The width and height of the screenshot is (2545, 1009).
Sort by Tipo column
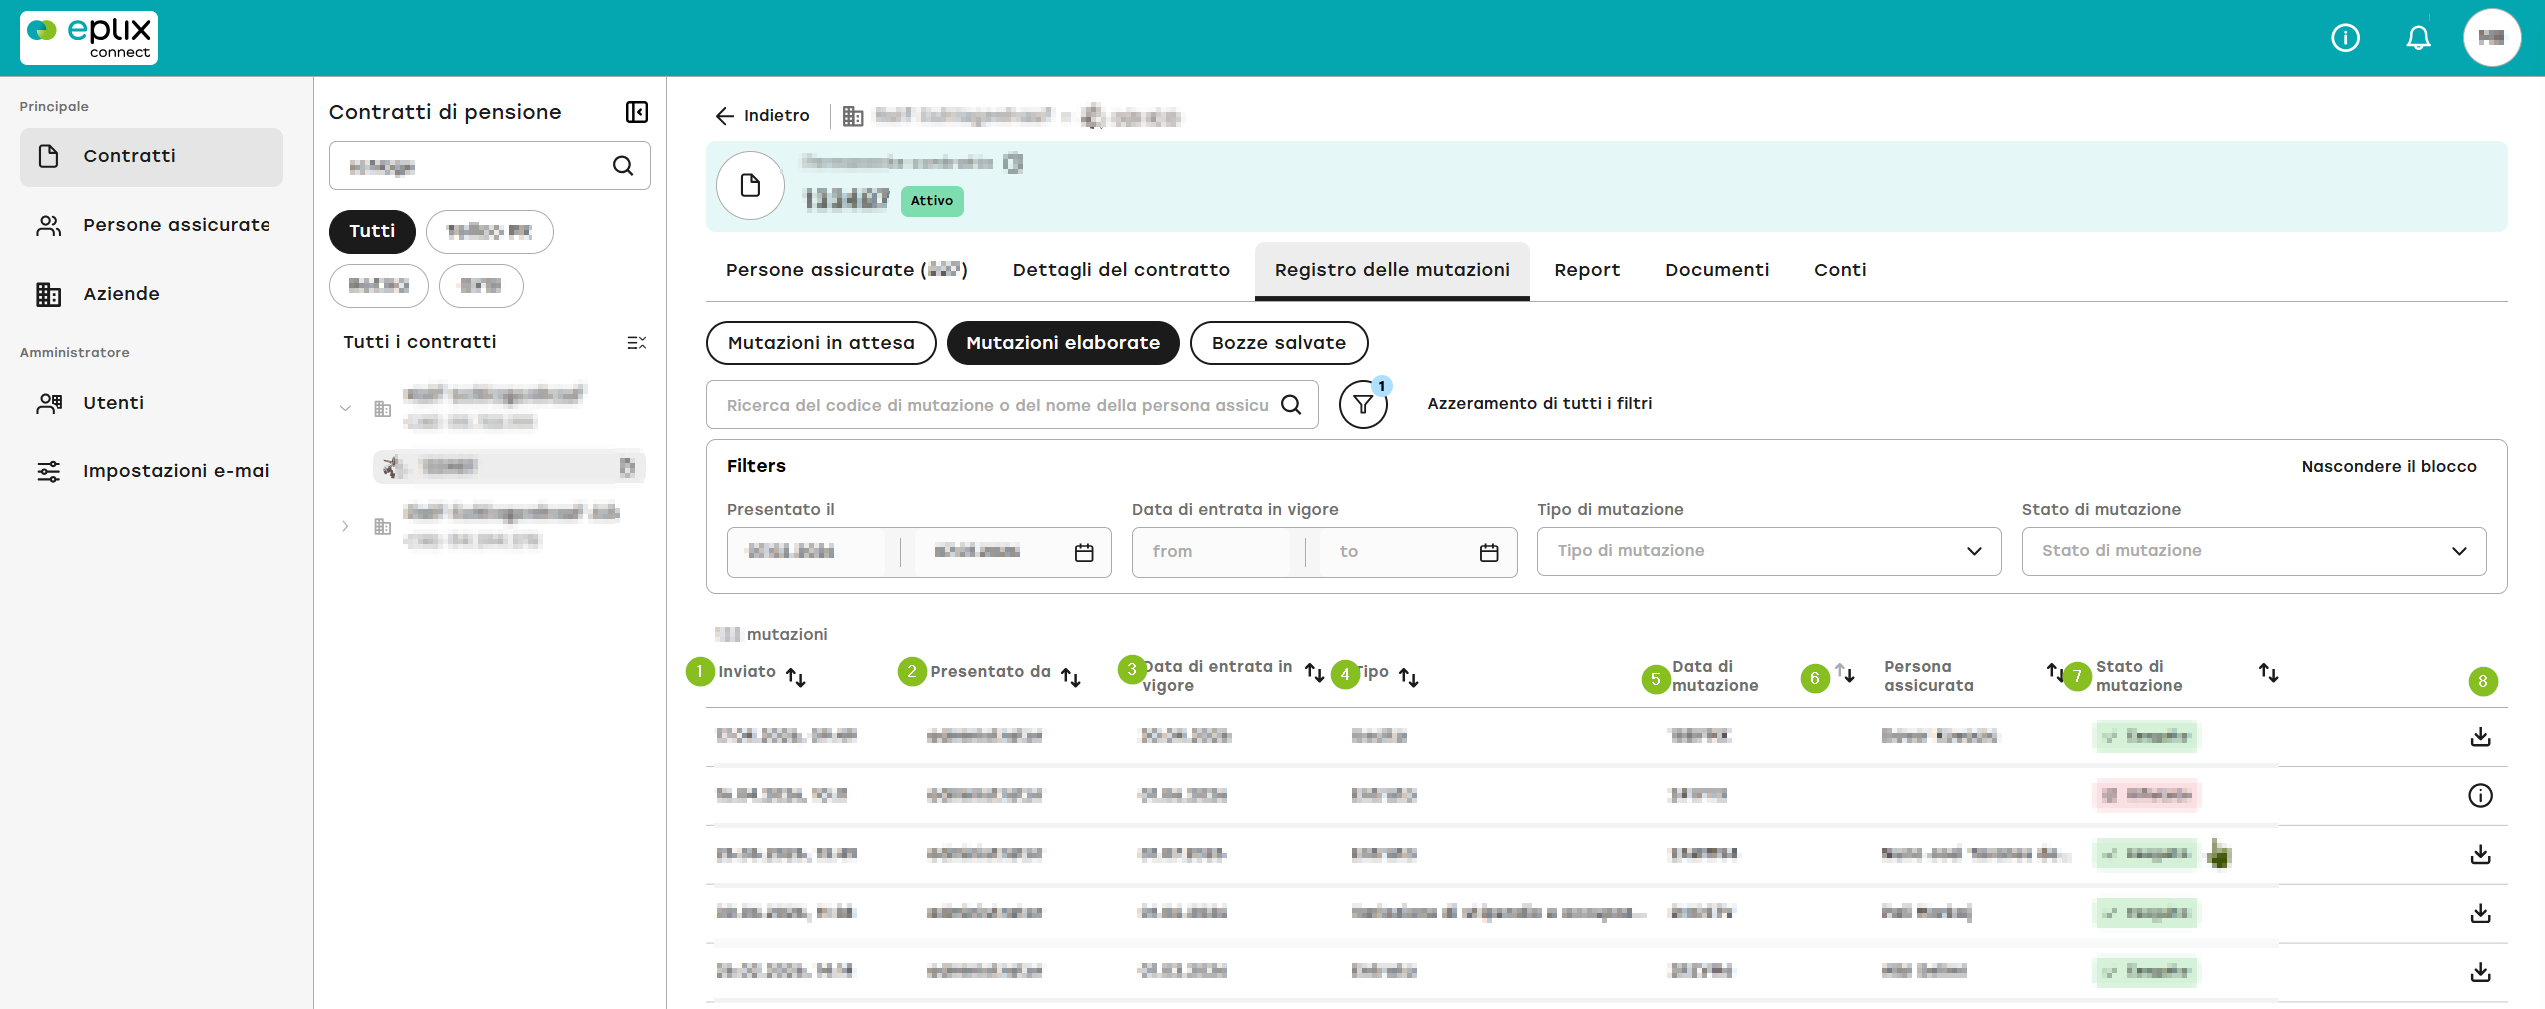point(1409,677)
